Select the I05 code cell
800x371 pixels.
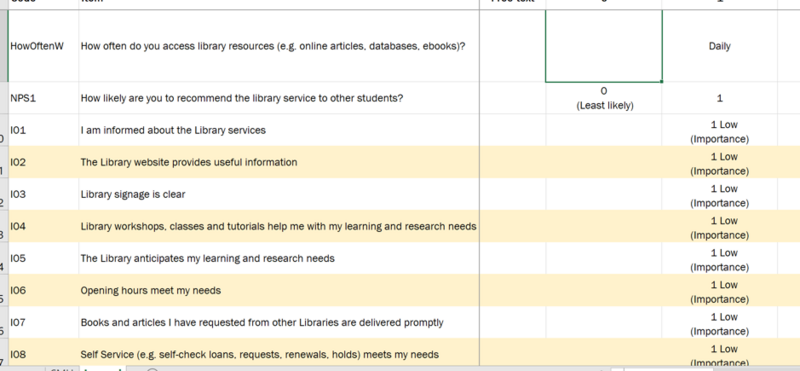click(x=43, y=258)
